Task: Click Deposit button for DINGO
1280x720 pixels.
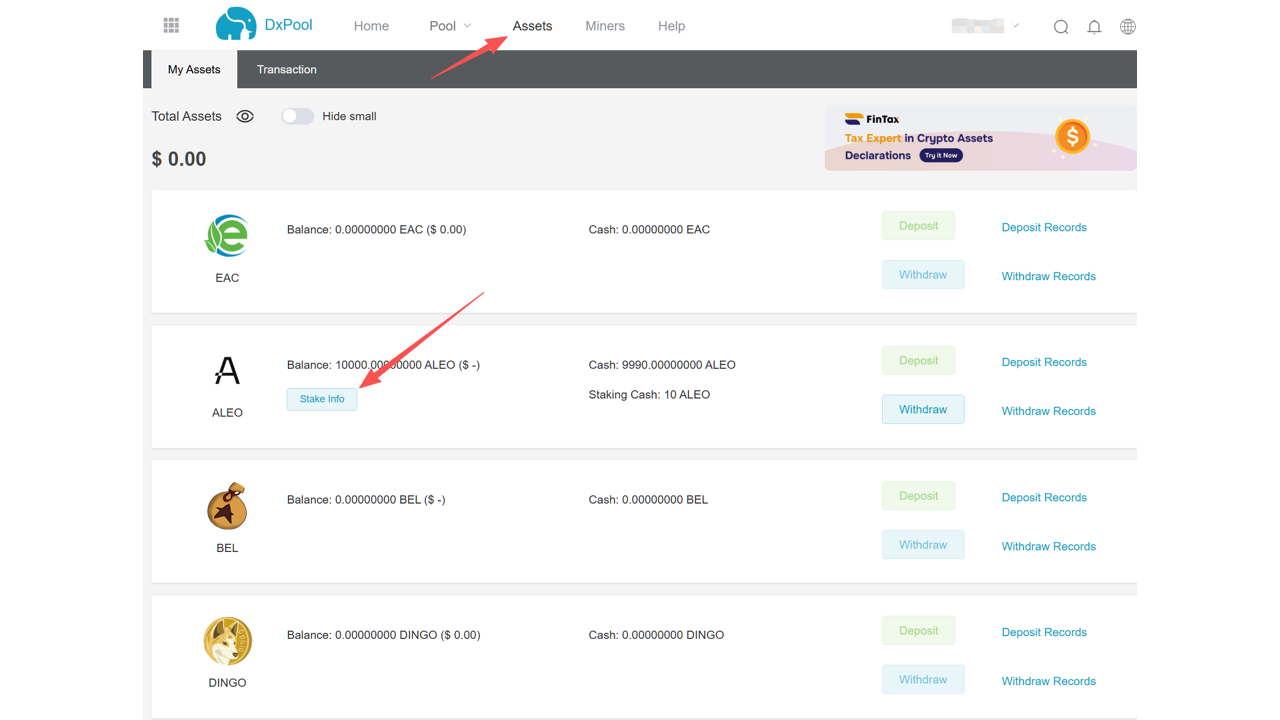Action: coord(918,631)
